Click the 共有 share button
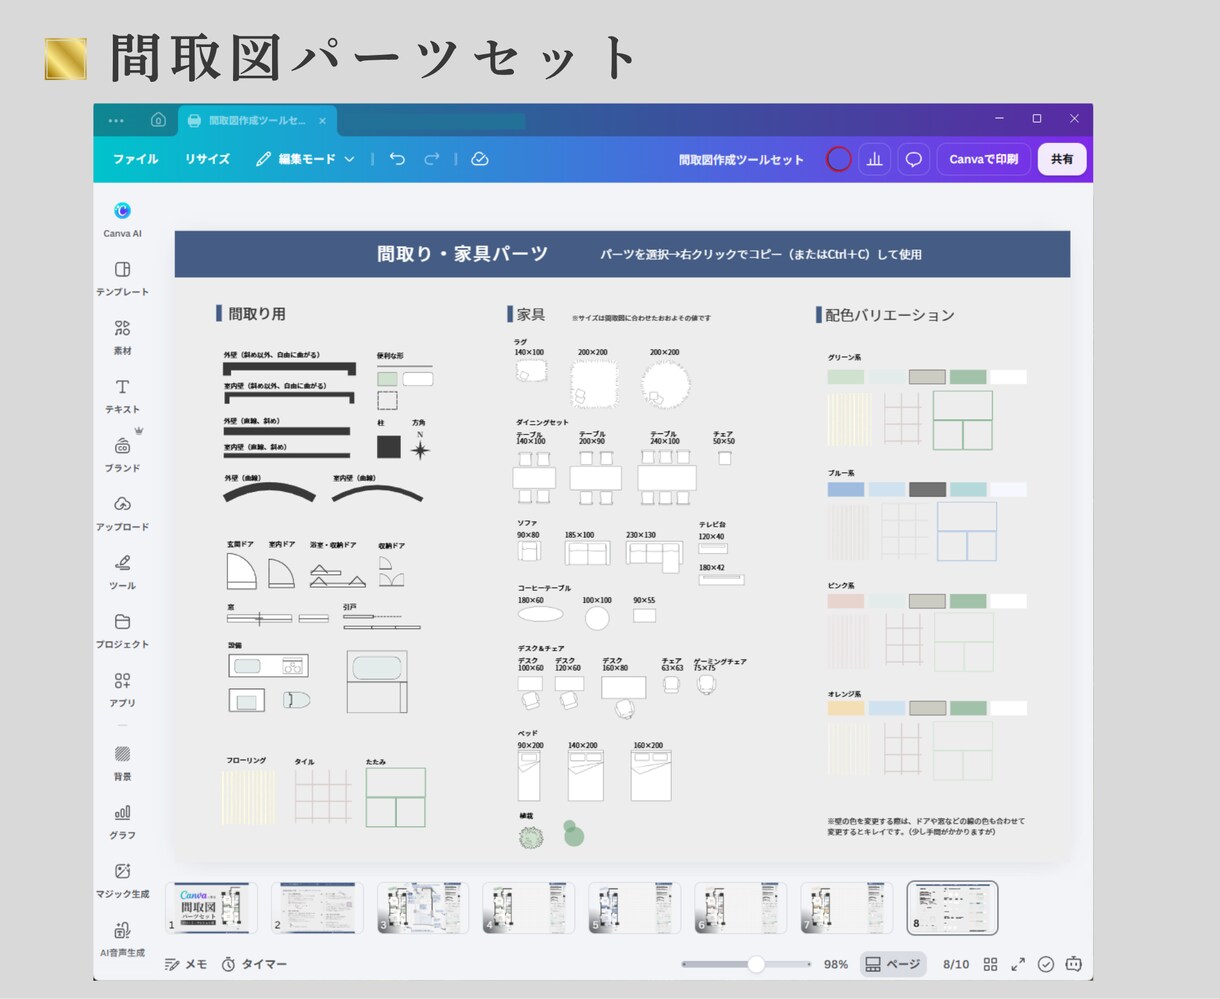 click(x=1062, y=159)
